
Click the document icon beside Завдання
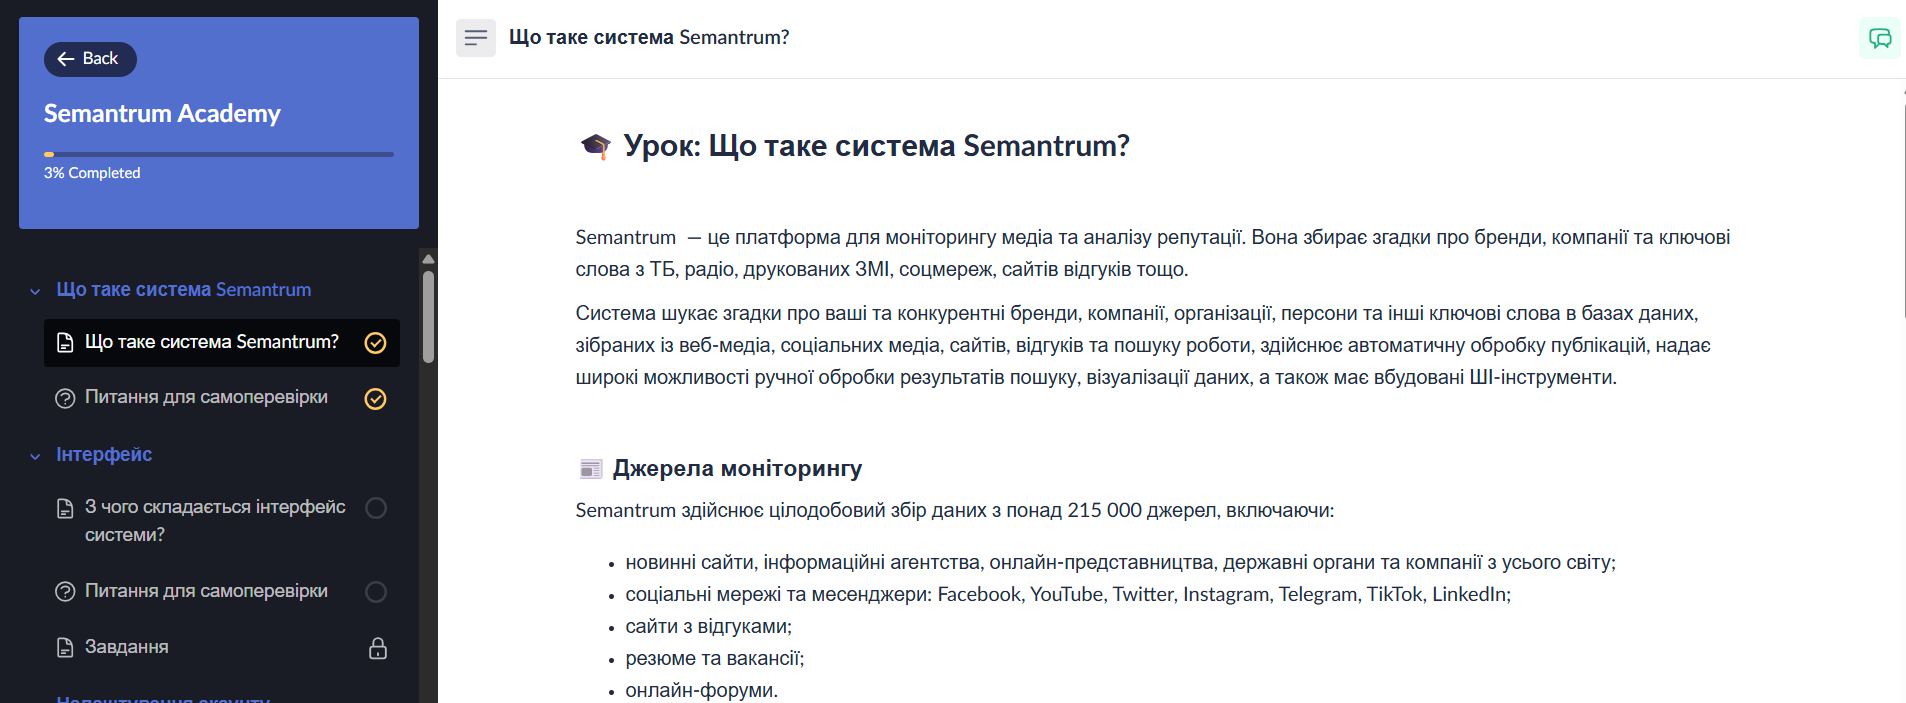coord(65,648)
